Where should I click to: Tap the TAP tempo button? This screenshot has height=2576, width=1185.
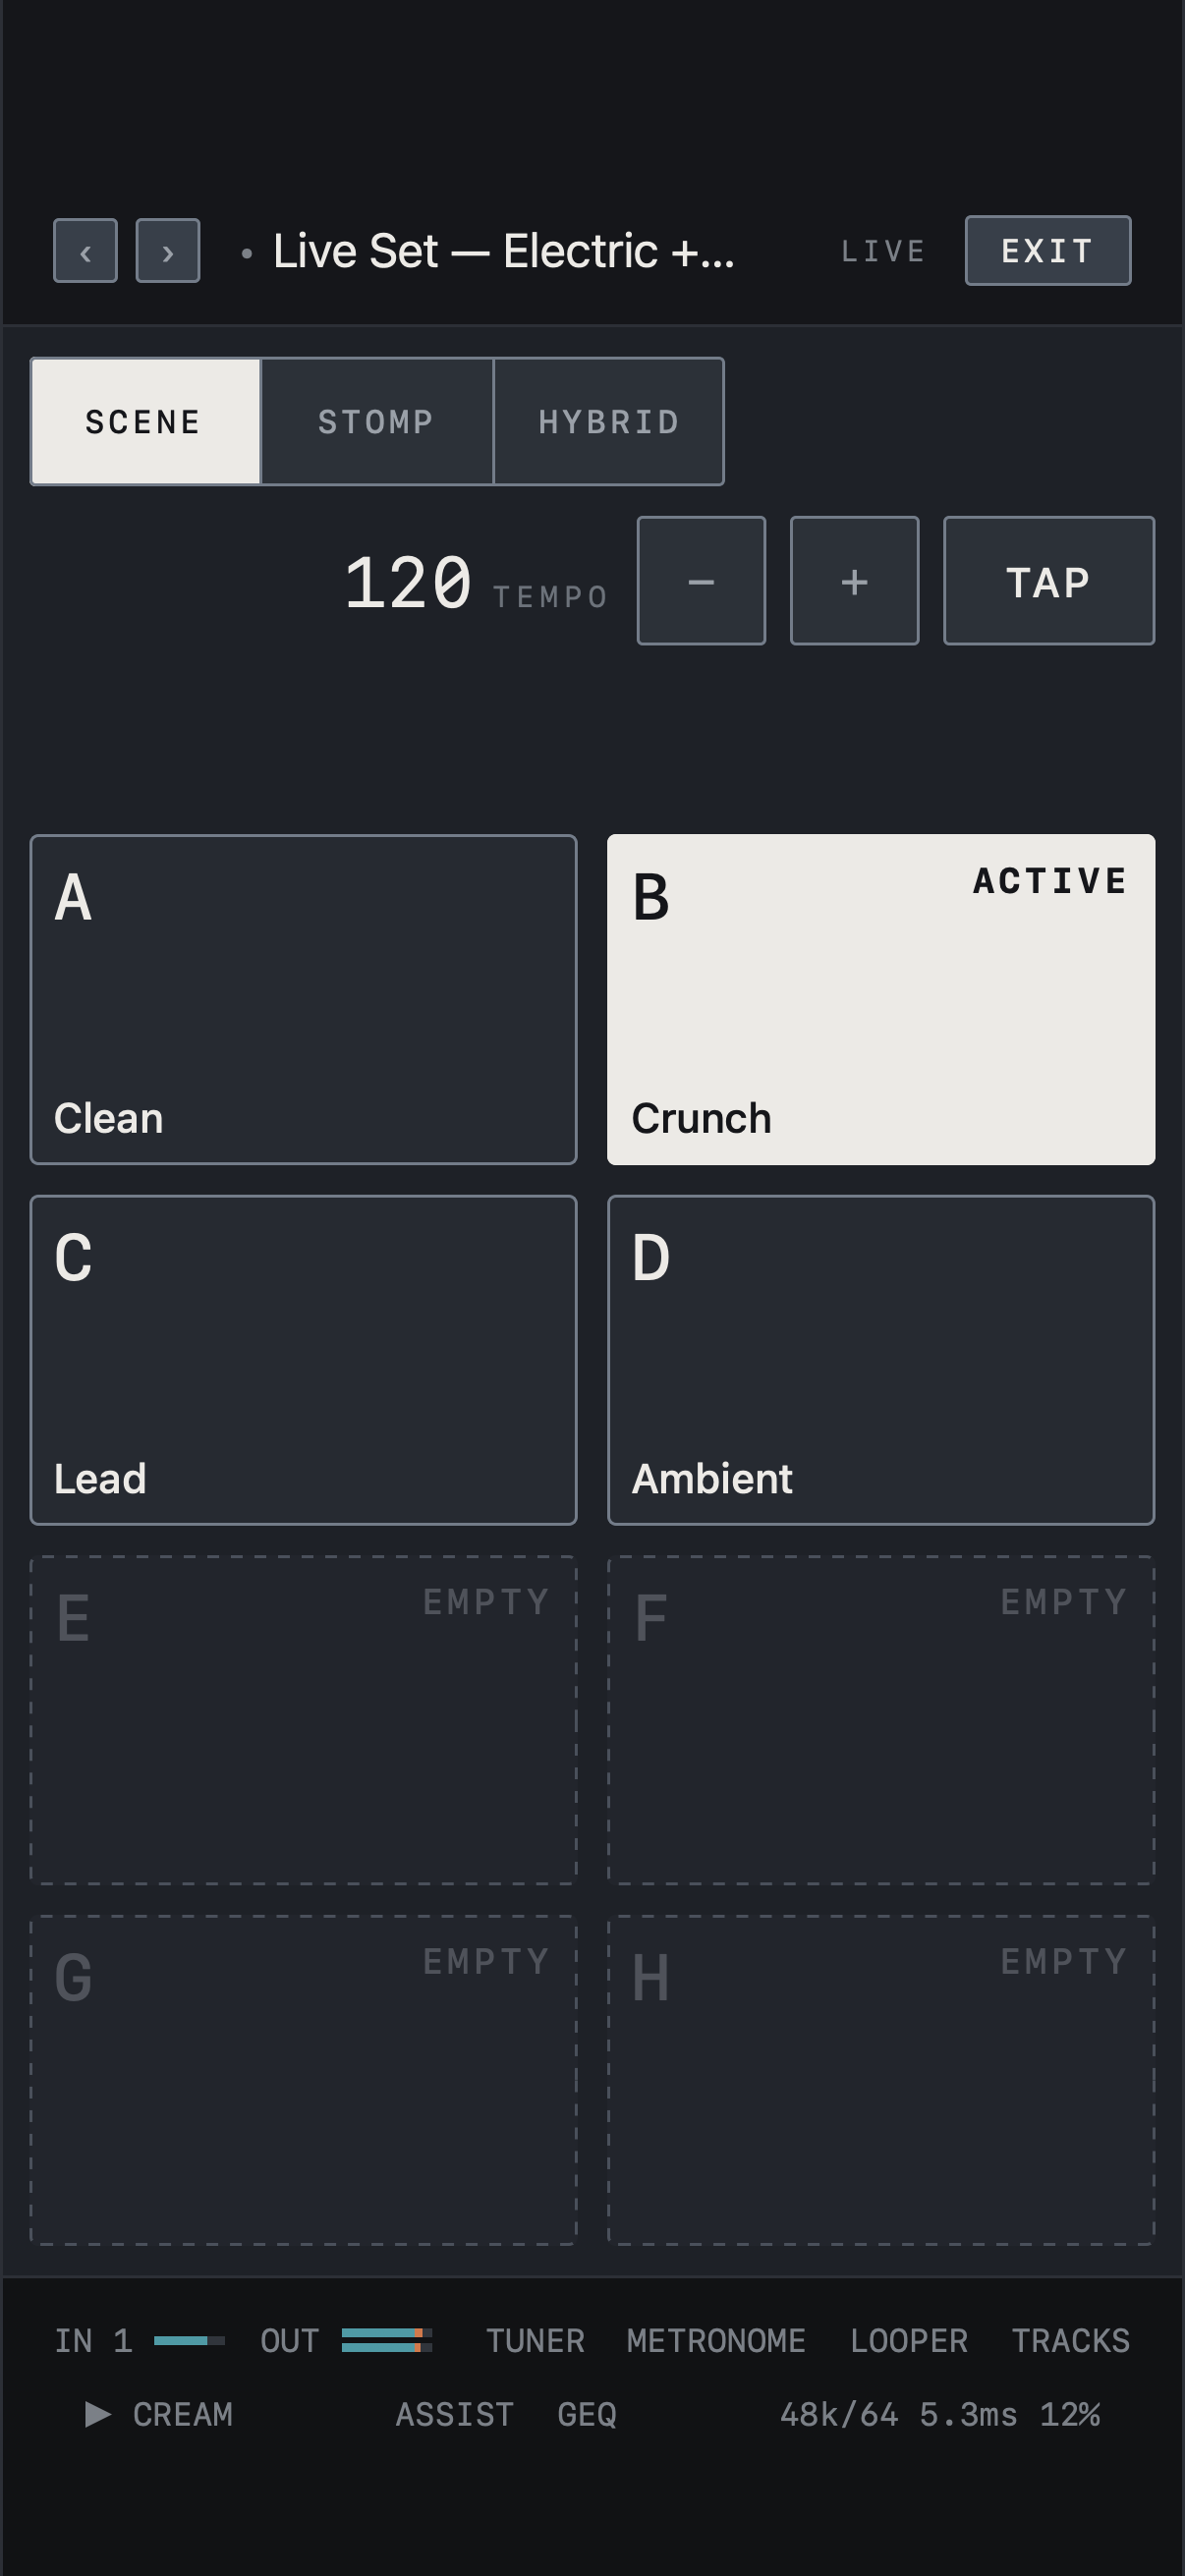point(1049,581)
